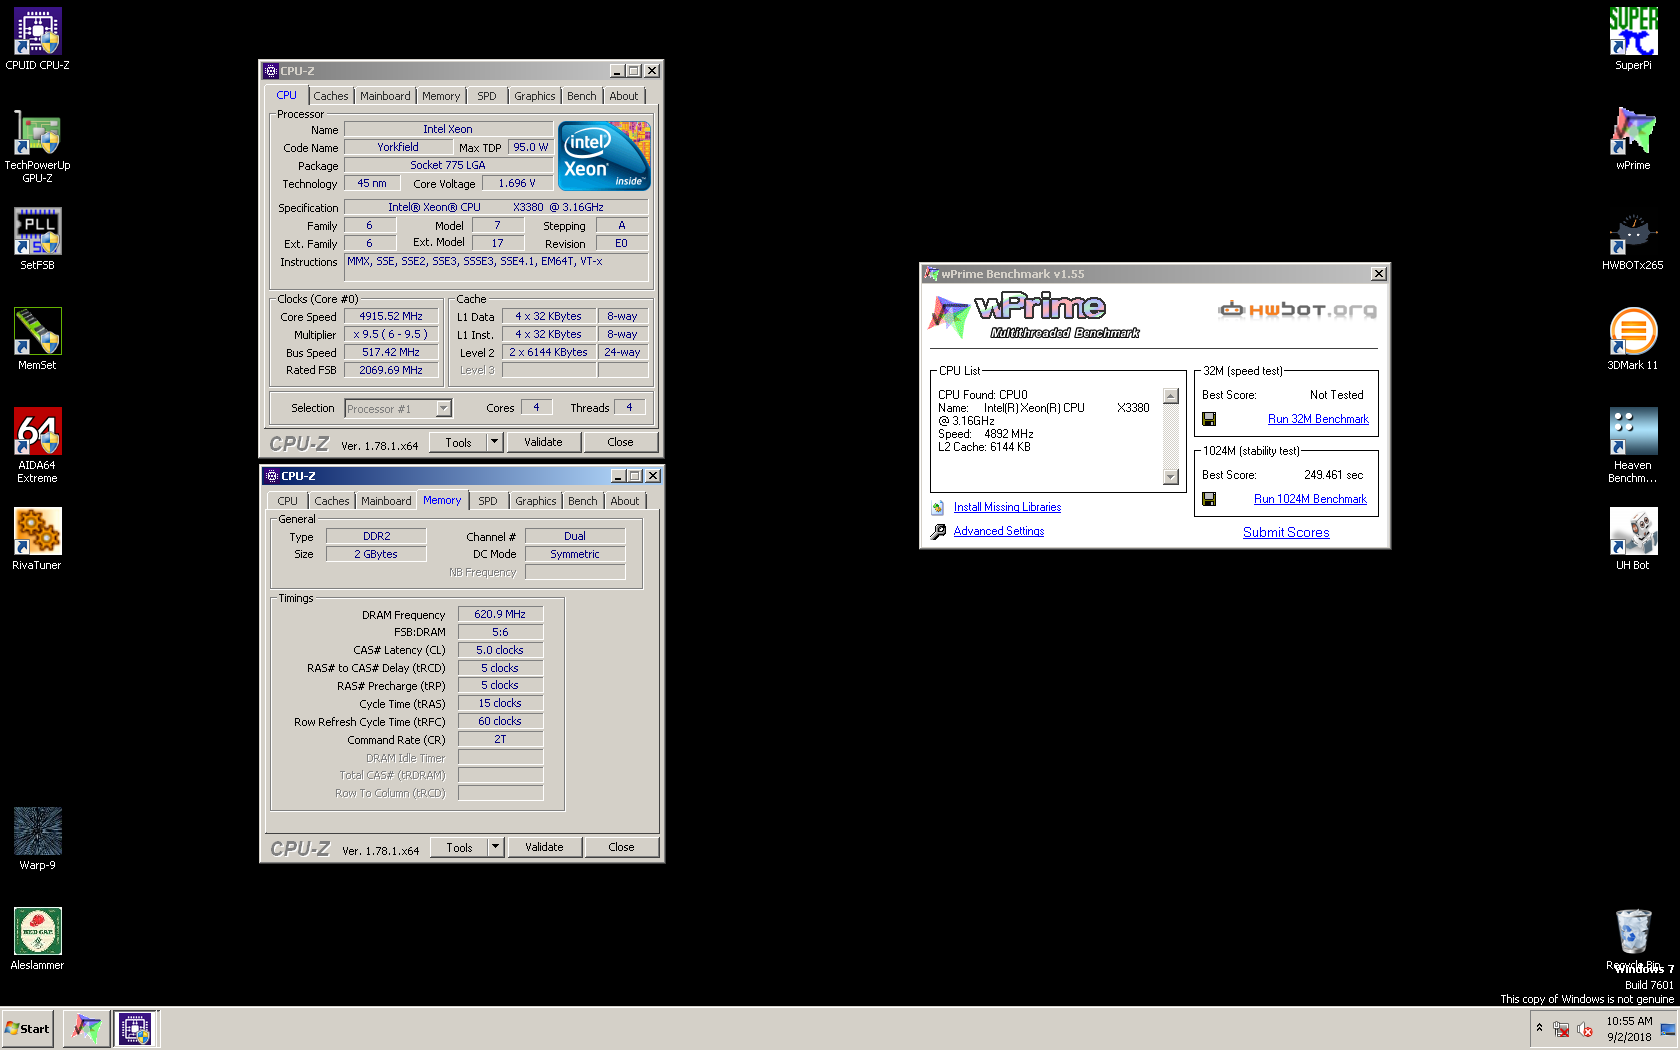Select the SetFSB desktop icon
This screenshot has width=1680, height=1050.
click(x=37, y=239)
